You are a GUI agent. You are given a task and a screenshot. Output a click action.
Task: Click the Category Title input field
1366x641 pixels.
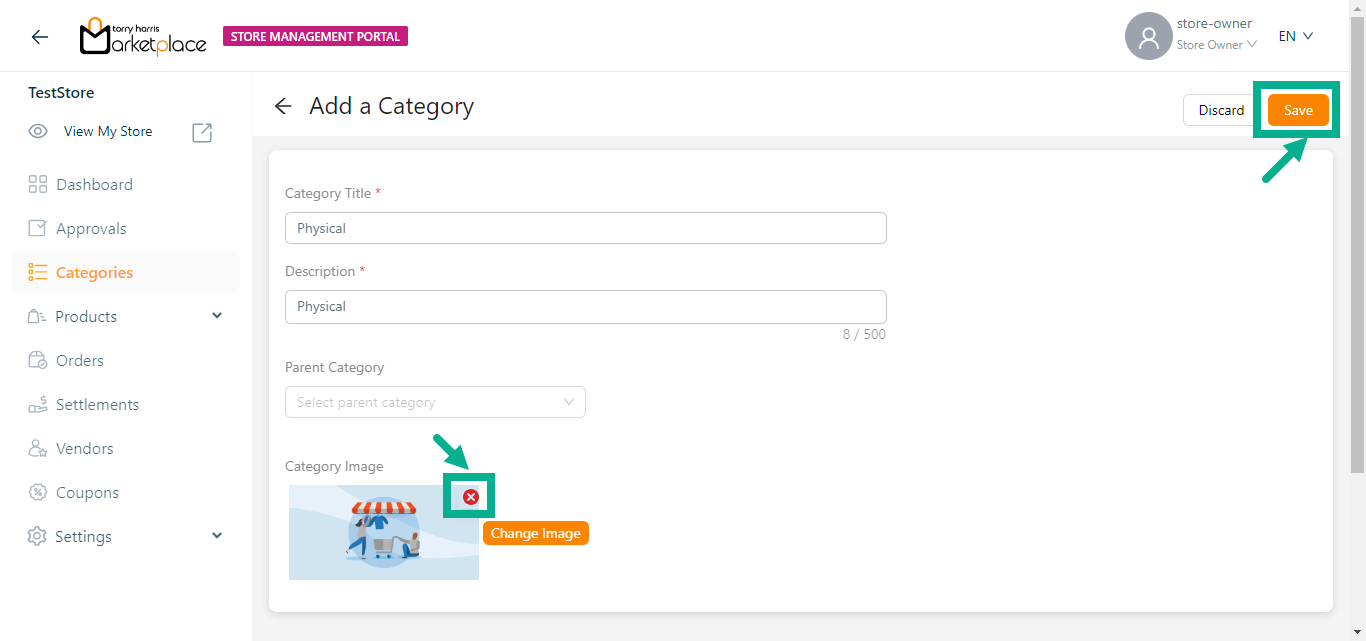tap(585, 228)
